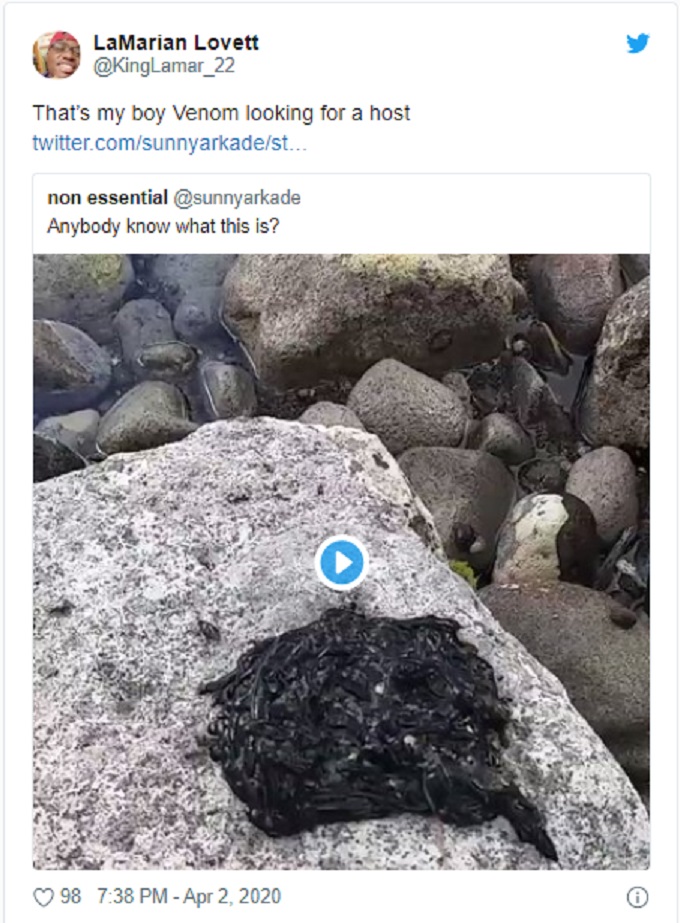
Task: Click the Twitter bird logo
Action: click(637, 44)
